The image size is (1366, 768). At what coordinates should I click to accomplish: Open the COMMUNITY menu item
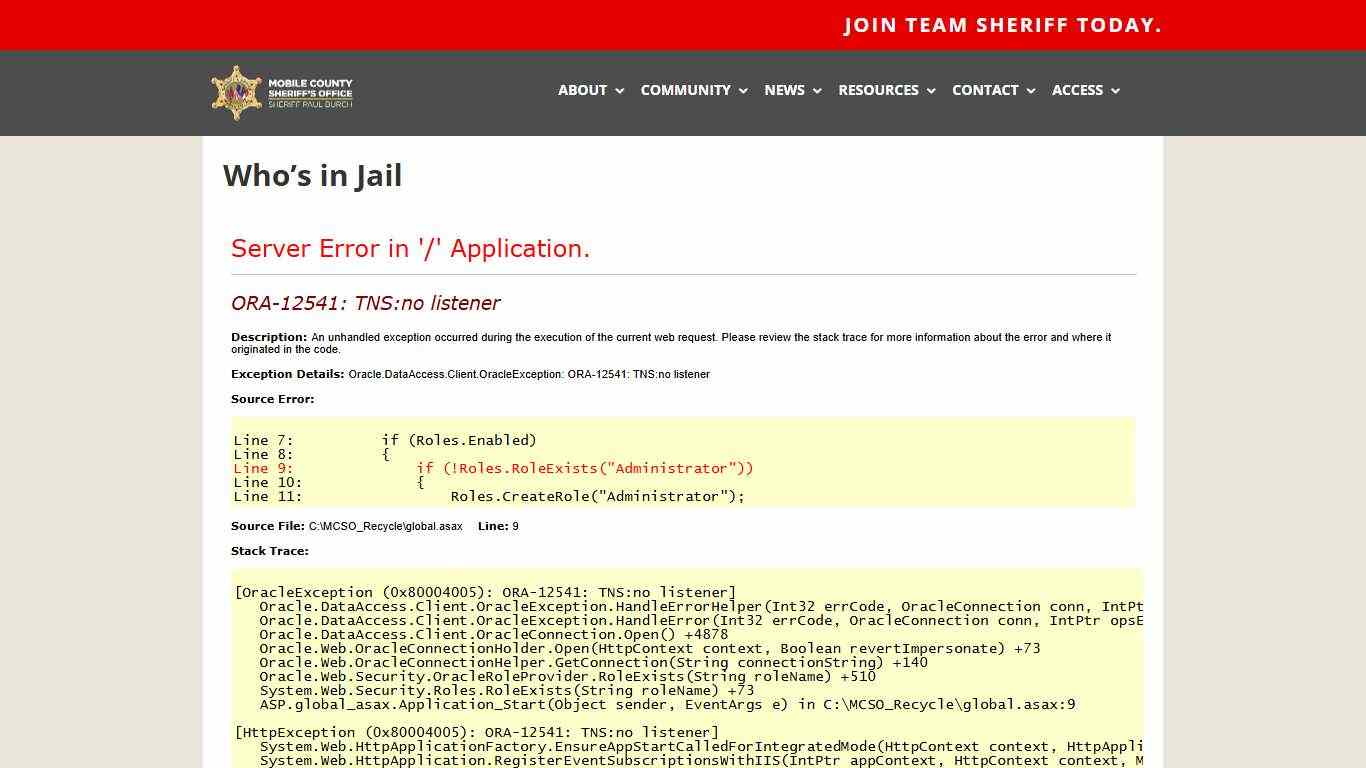pos(685,90)
